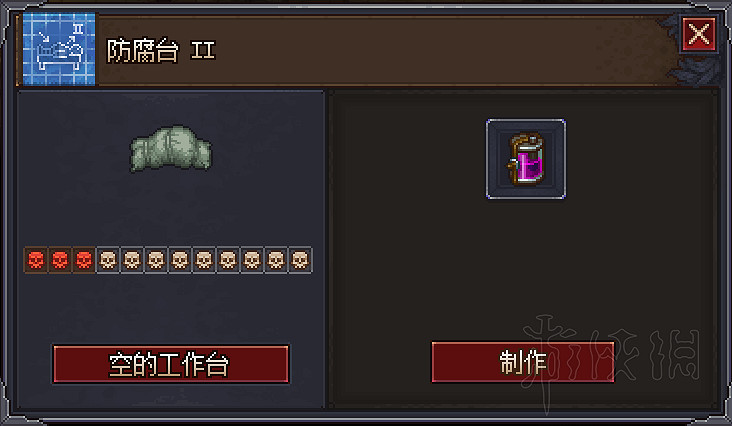Click the 制作 craft button
Image resolution: width=732 pixels, height=426 pixels.
click(523, 362)
